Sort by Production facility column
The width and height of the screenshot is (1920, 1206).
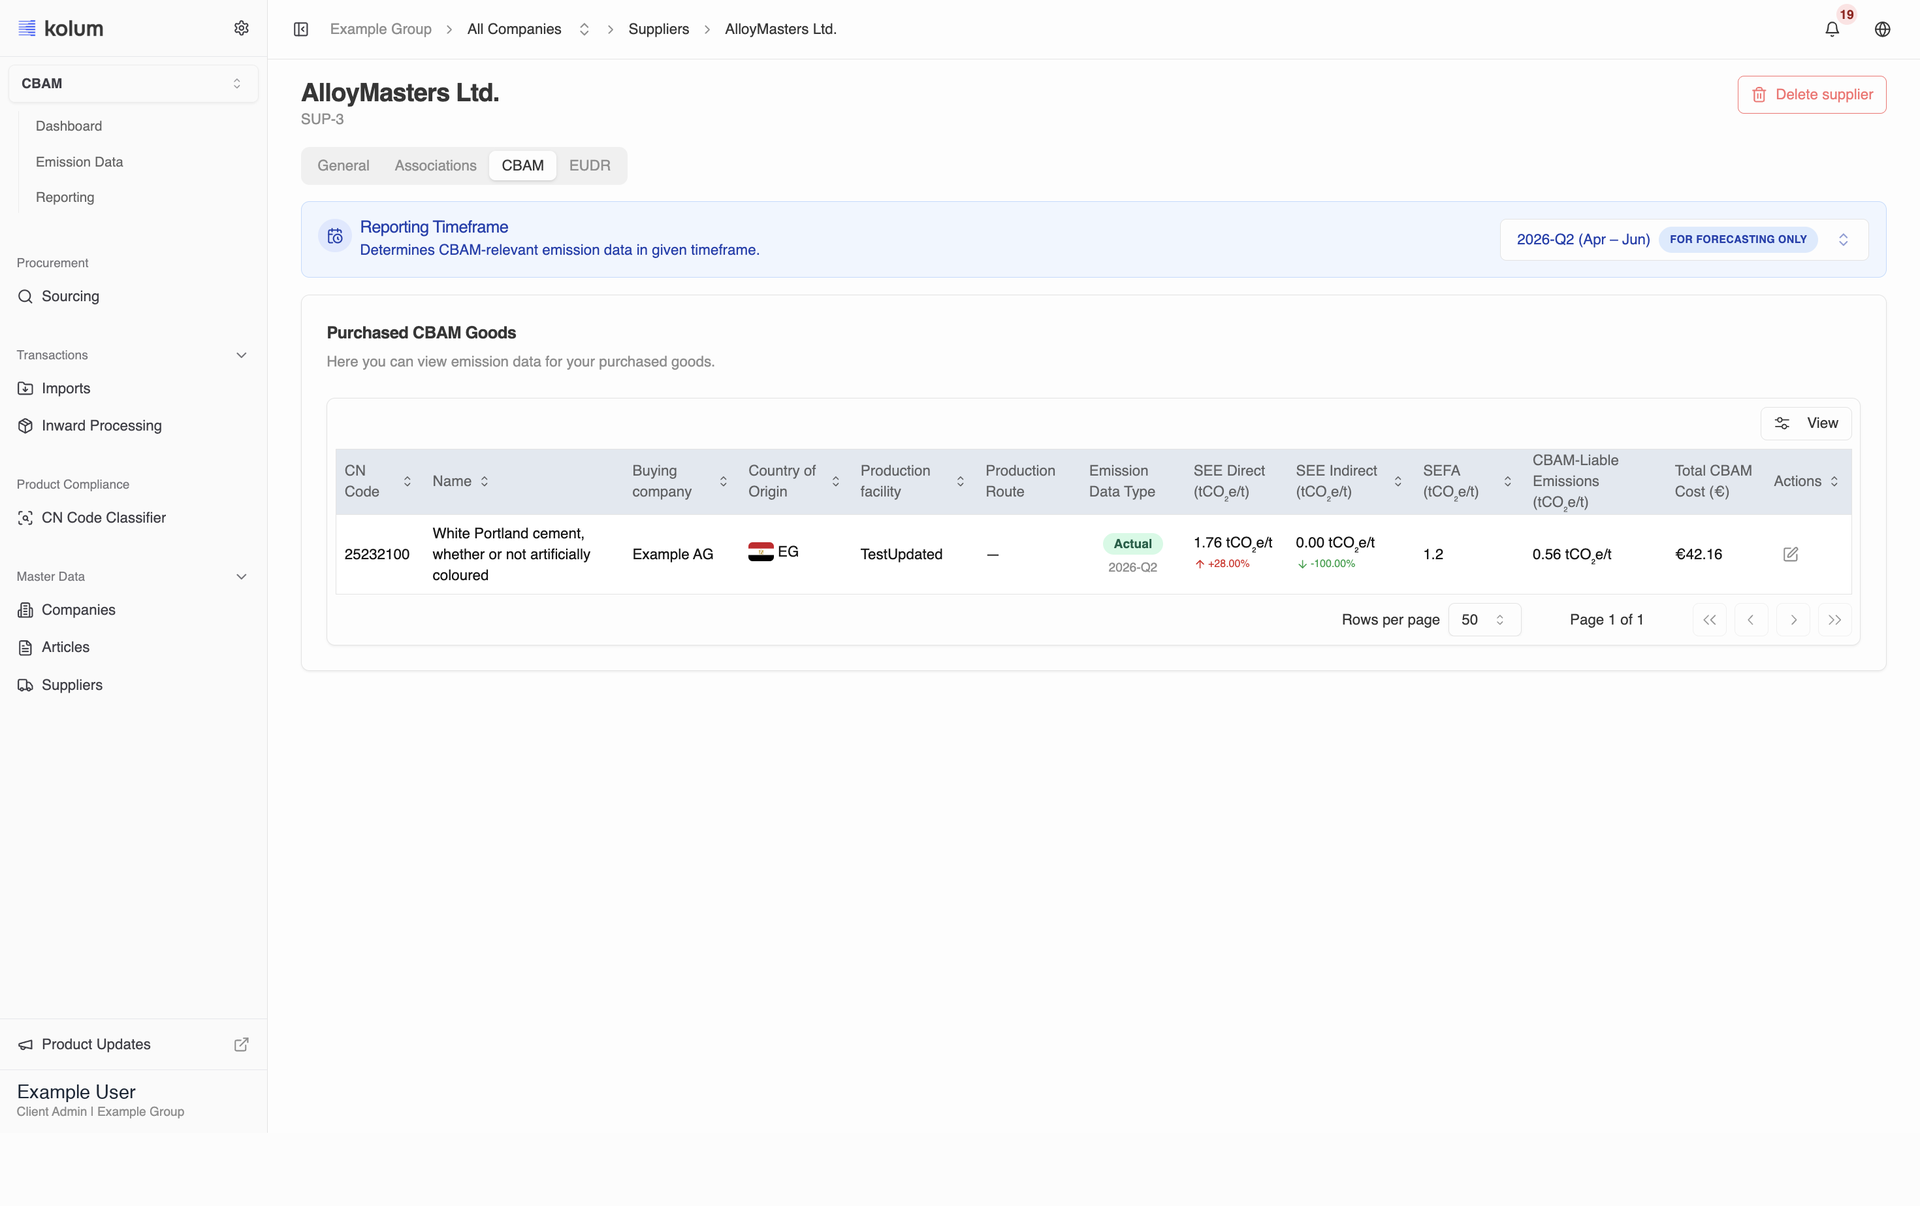(960, 481)
